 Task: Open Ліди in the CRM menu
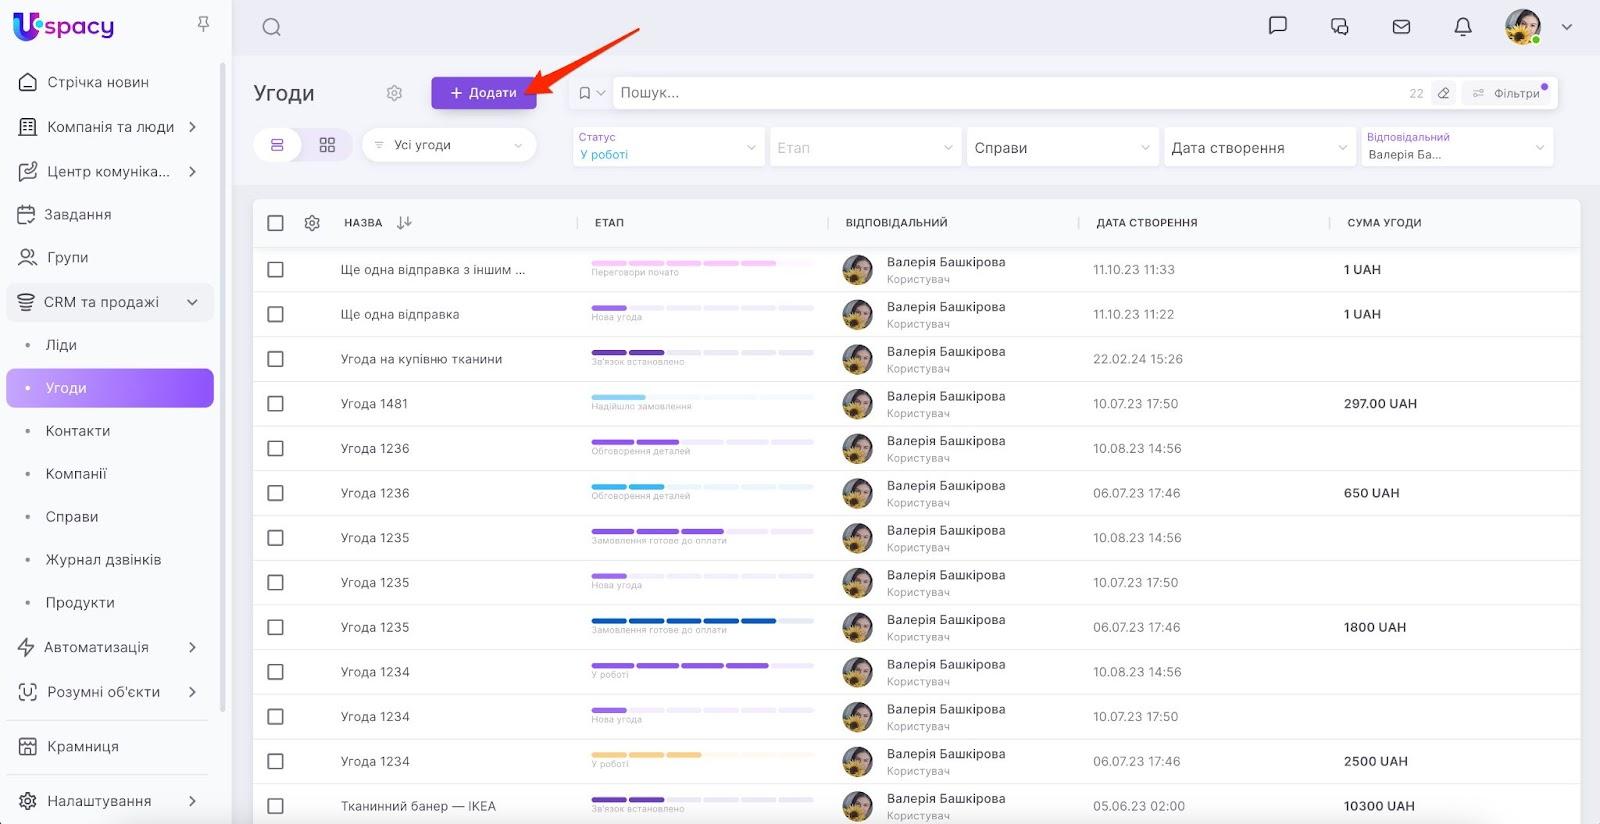61,345
